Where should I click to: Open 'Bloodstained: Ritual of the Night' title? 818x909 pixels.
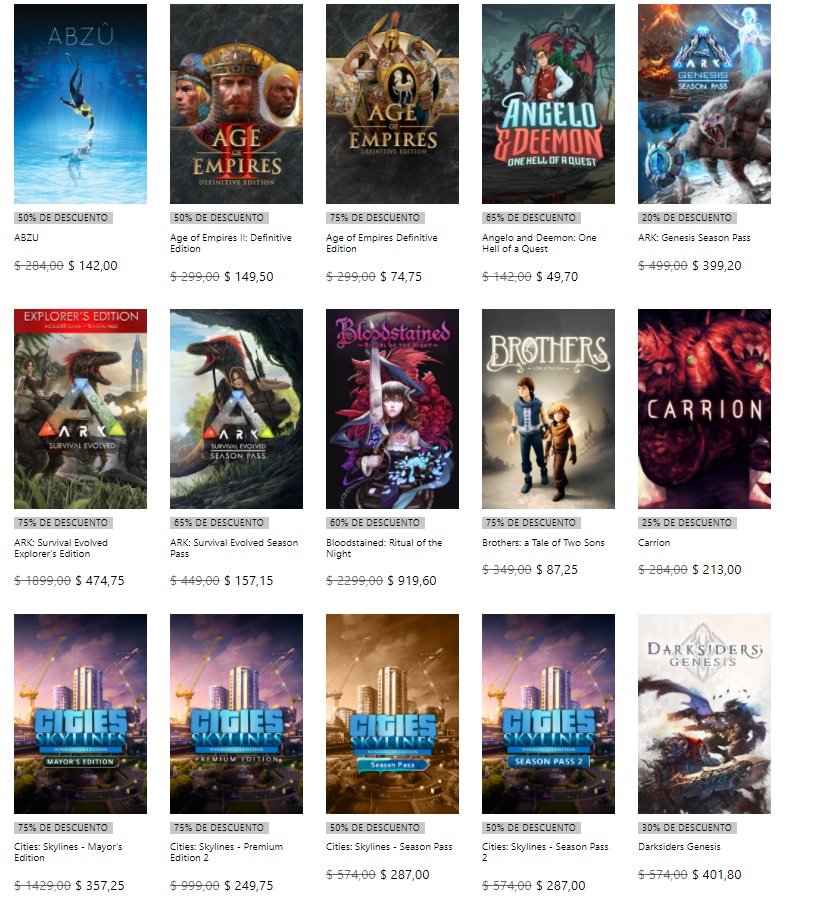(384, 548)
